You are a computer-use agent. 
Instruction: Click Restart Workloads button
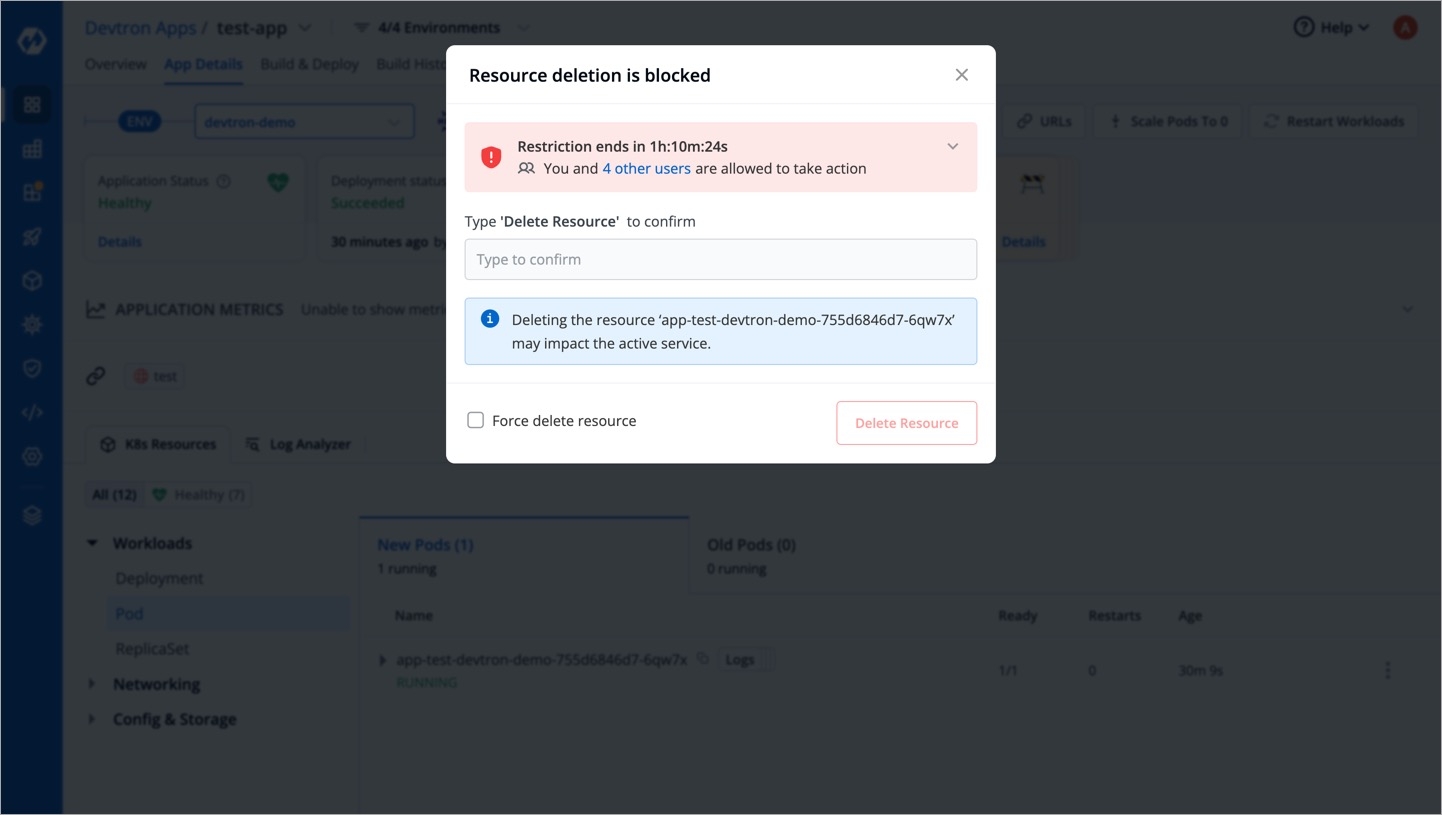tap(1334, 122)
